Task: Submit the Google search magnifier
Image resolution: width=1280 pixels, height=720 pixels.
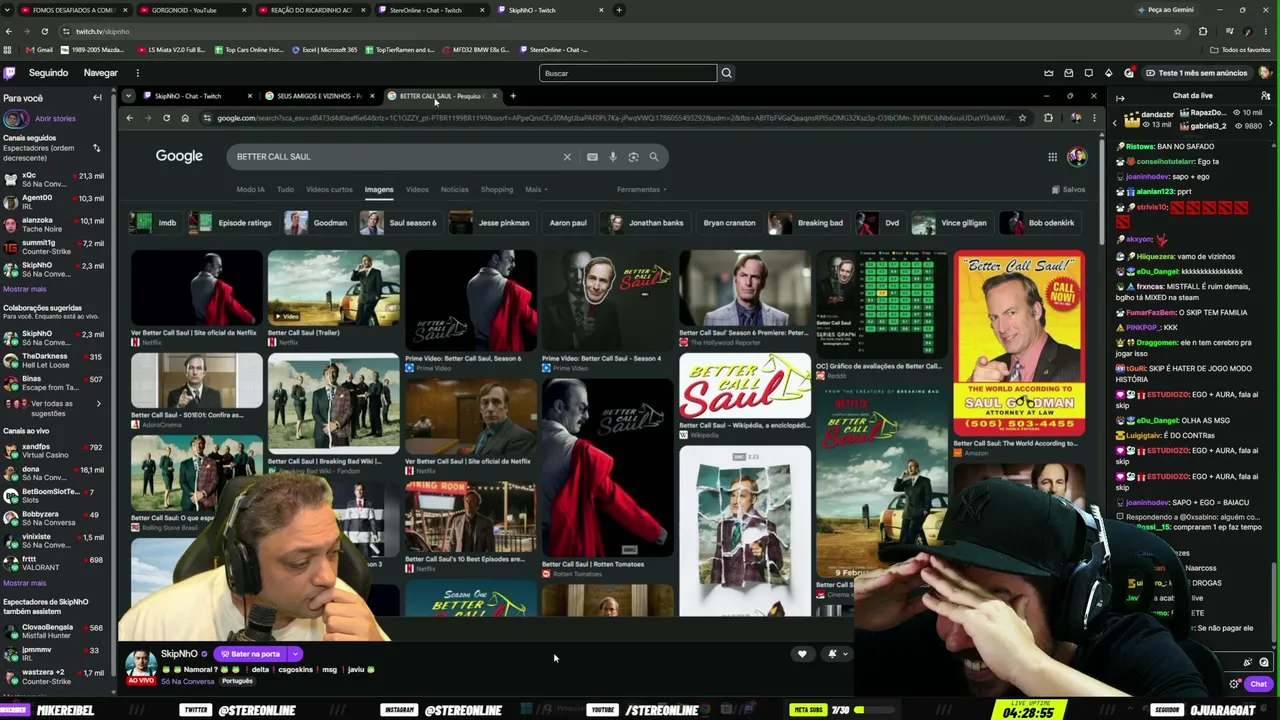Action: click(x=654, y=157)
